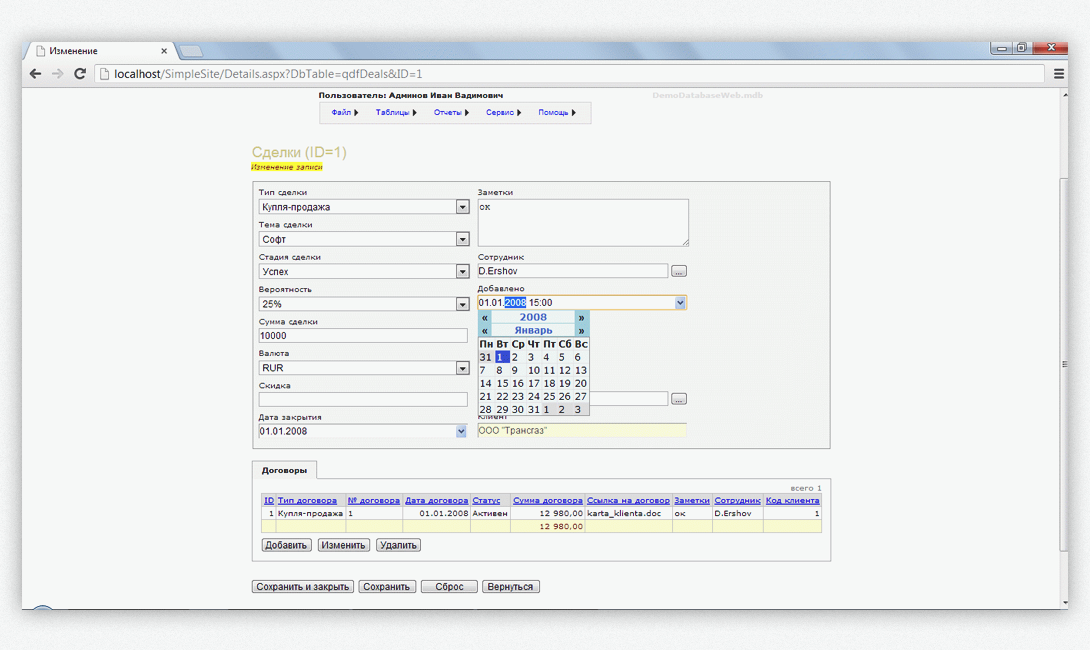The image size is (1090, 650).
Task: Sort contracts by Статус column
Action: coord(487,501)
